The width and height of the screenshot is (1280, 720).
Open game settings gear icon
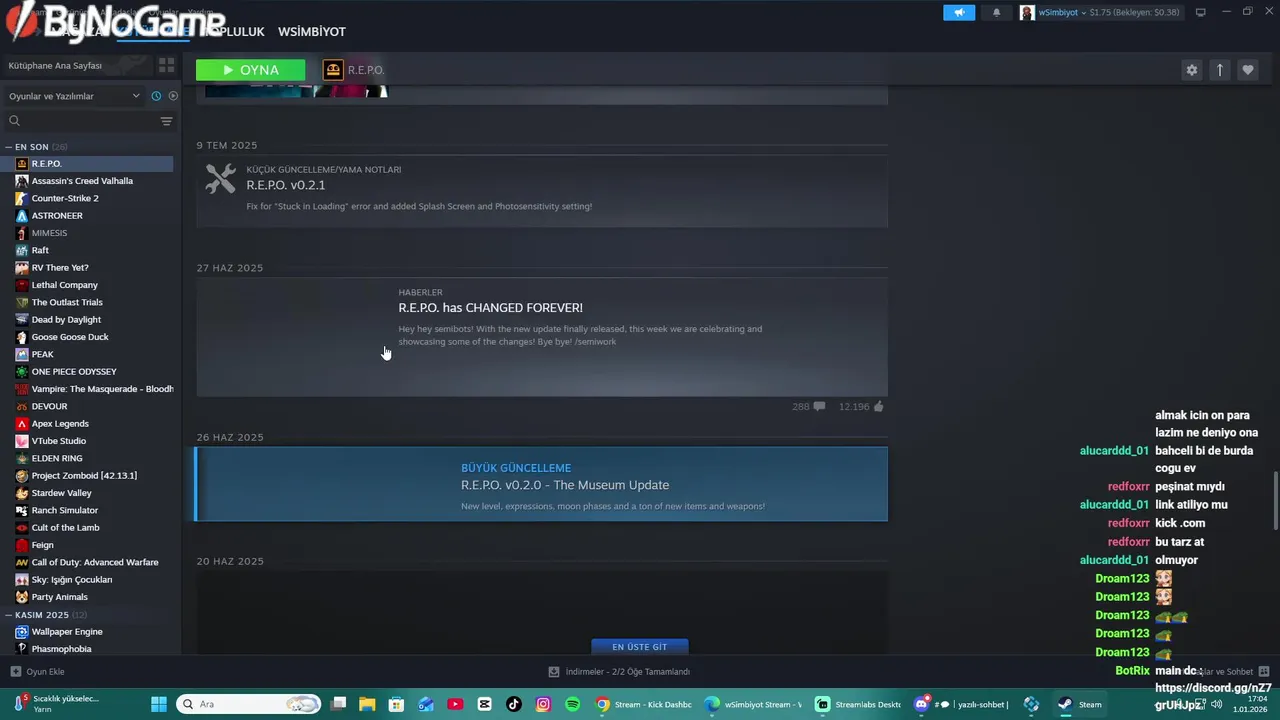click(1191, 70)
